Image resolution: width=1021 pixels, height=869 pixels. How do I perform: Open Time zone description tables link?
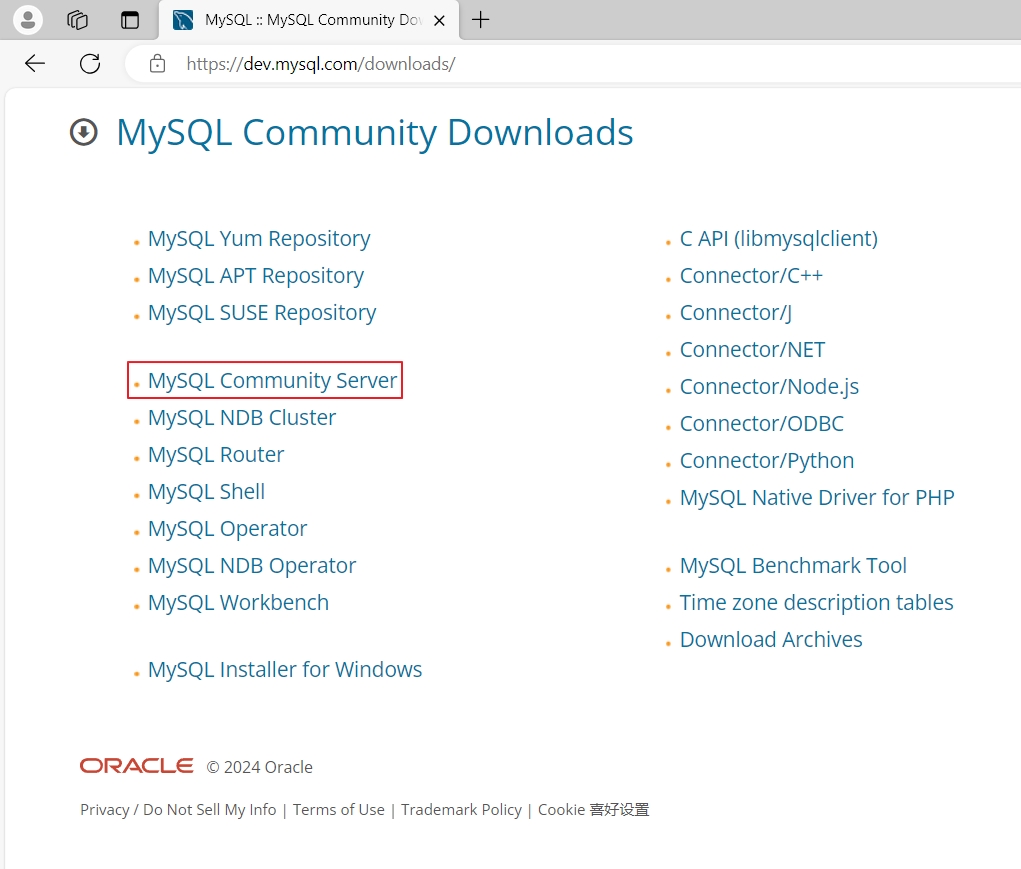click(x=816, y=603)
